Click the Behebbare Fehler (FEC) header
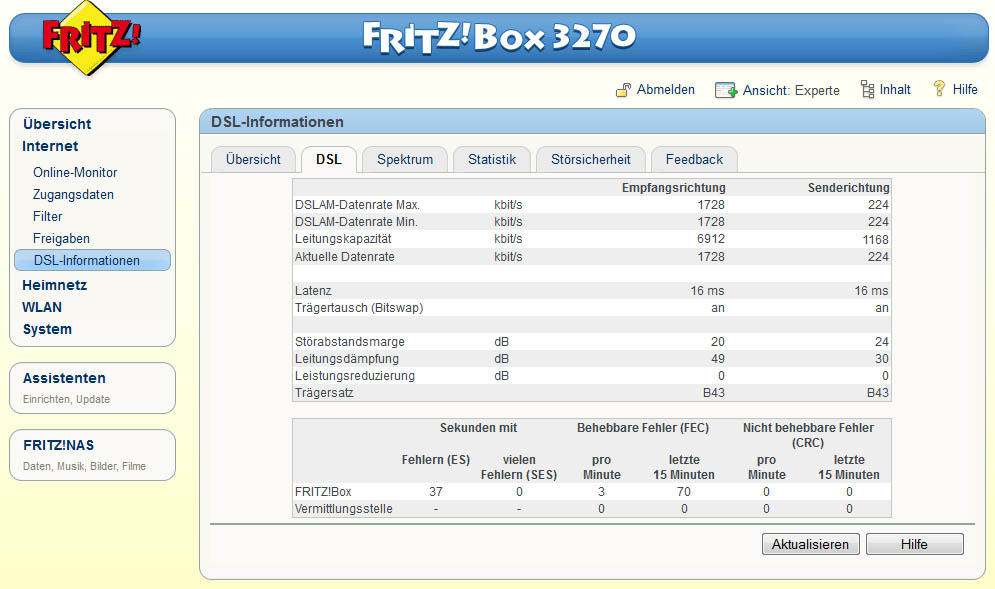This screenshot has width=995, height=589. [x=643, y=428]
